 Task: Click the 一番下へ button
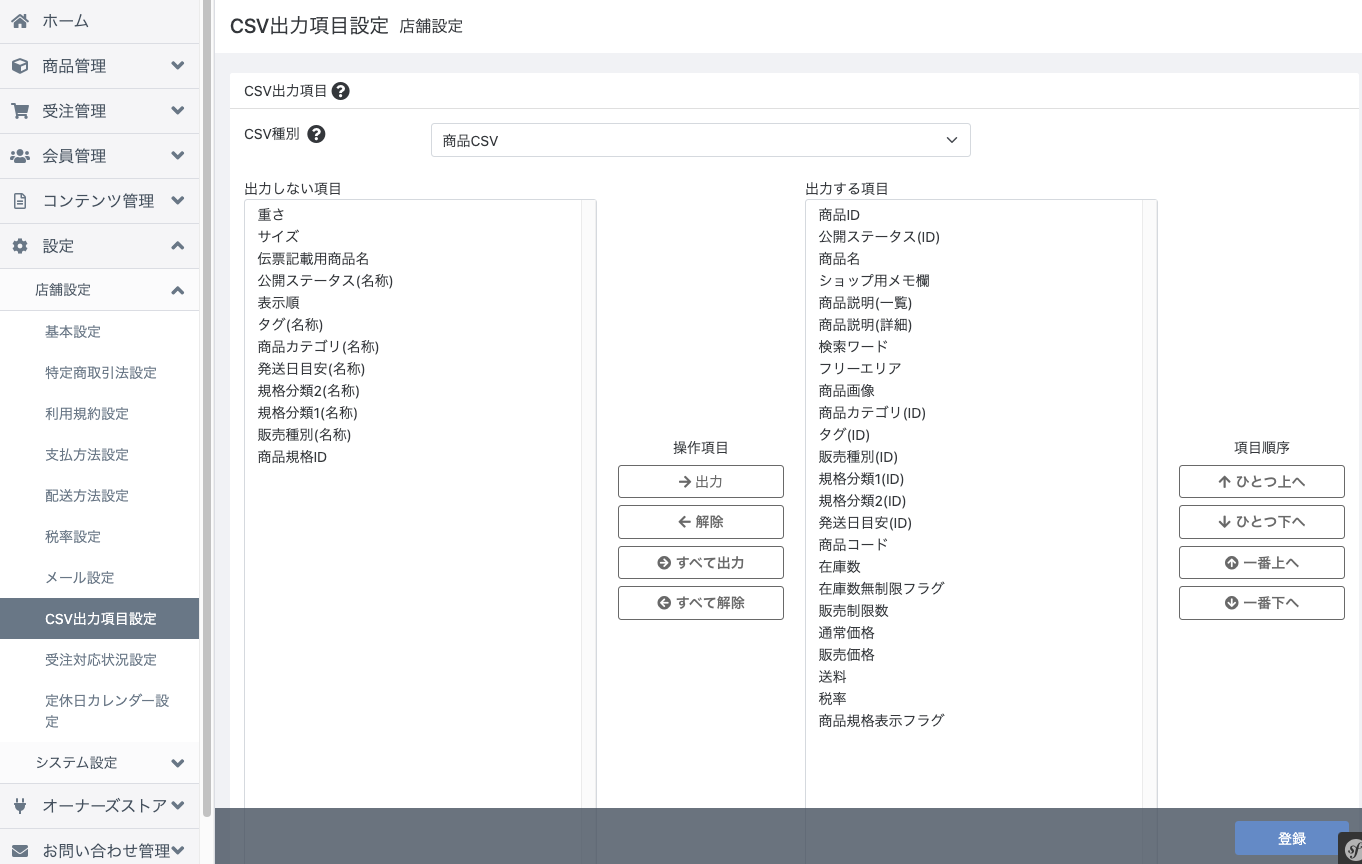pos(1261,603)
